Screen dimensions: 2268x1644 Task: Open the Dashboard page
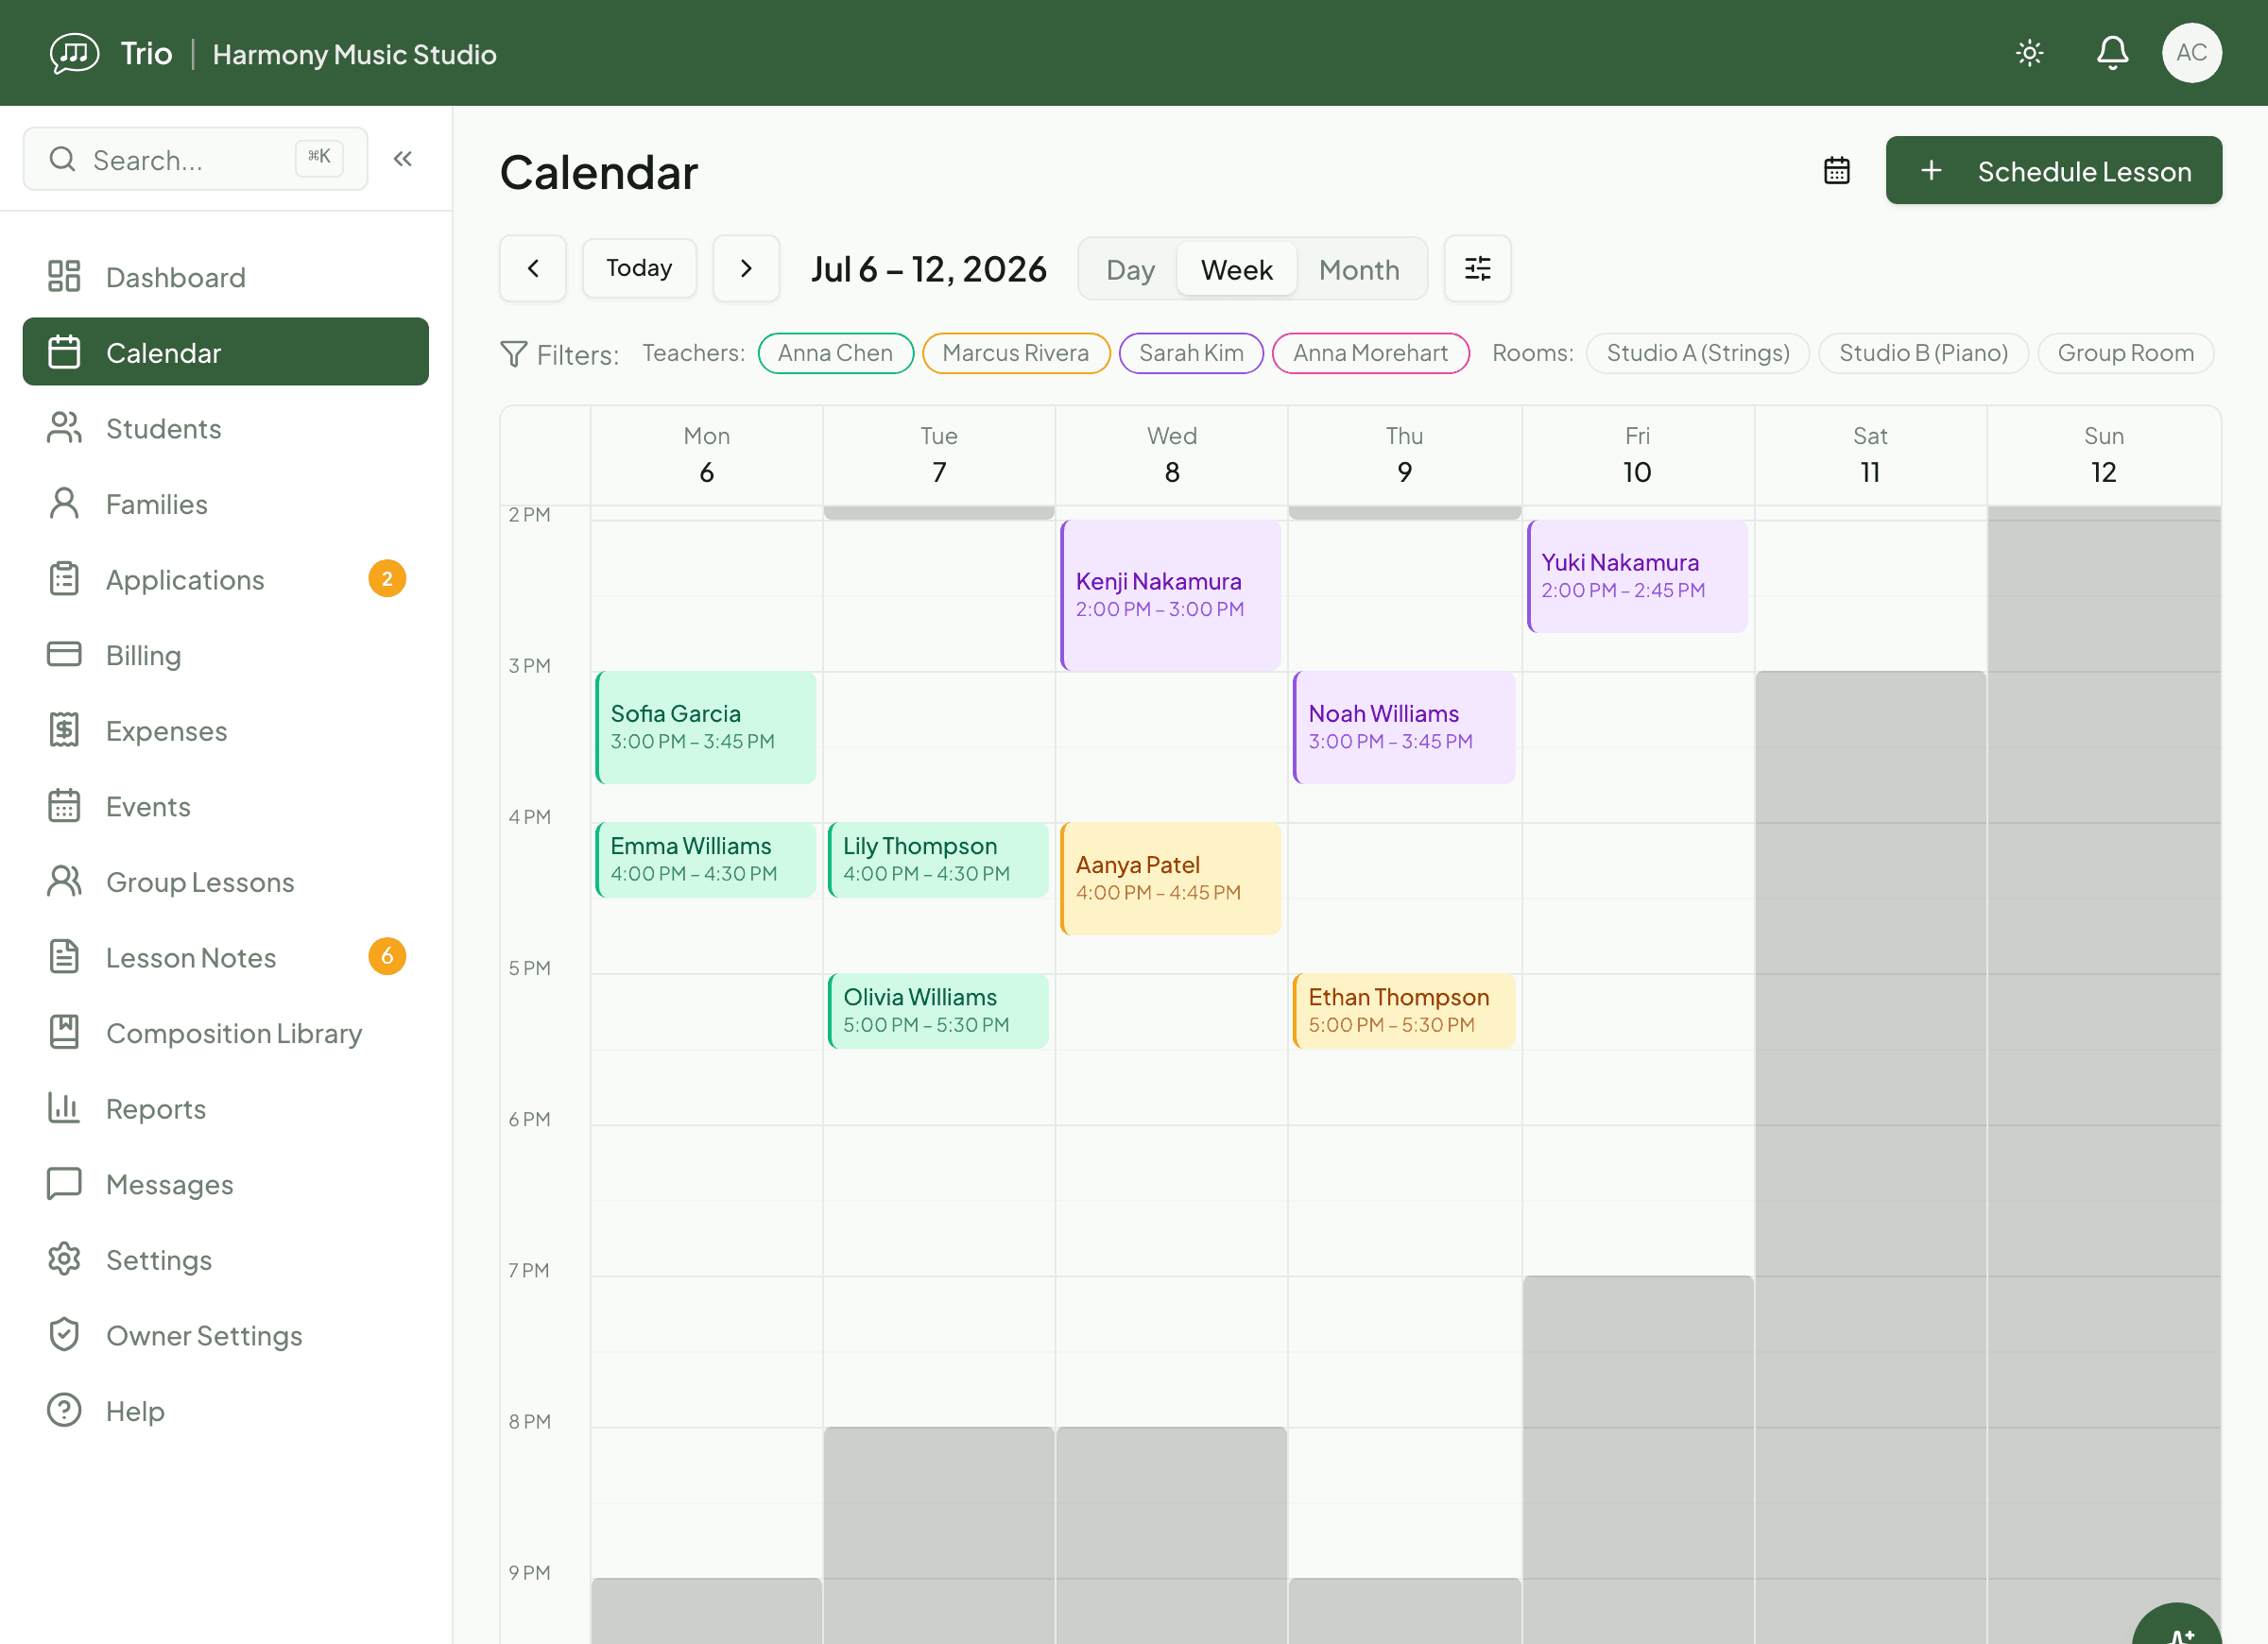(226, 277)
